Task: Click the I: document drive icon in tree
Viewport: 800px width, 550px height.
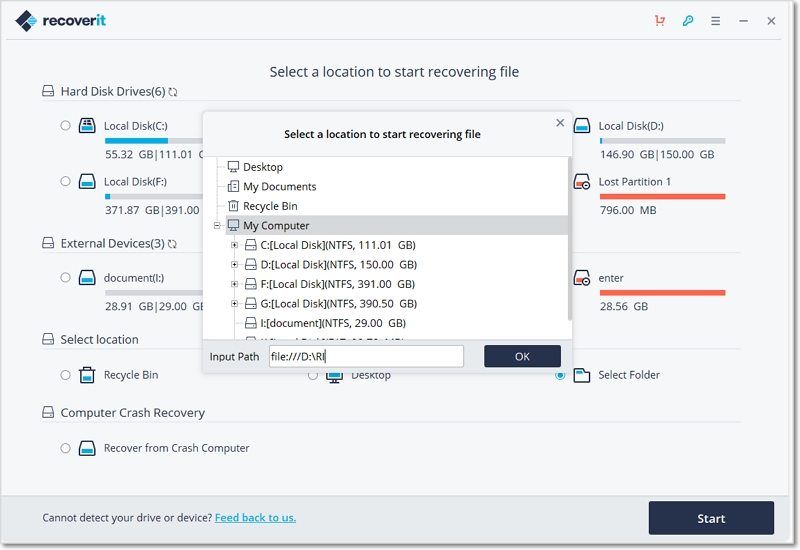Action: (x=251, y=323)
